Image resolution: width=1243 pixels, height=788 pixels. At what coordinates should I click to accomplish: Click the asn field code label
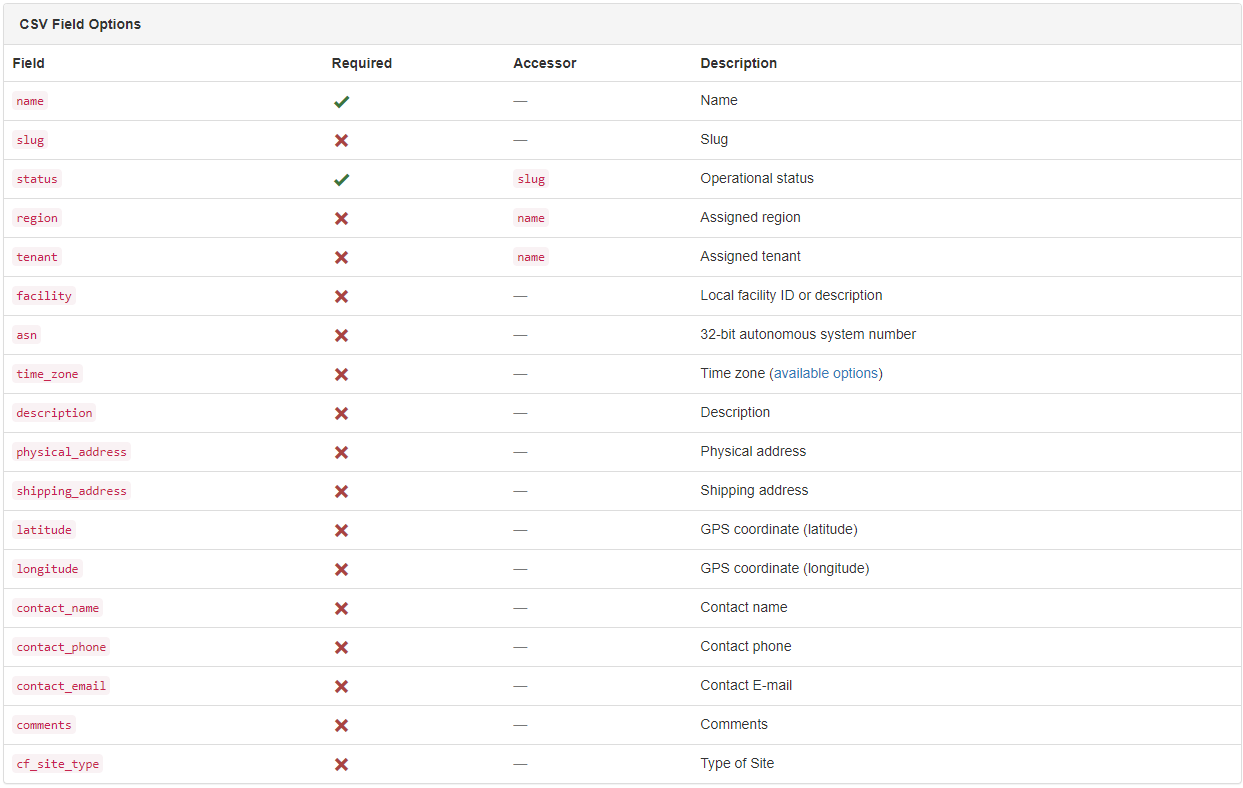[27, 335]
